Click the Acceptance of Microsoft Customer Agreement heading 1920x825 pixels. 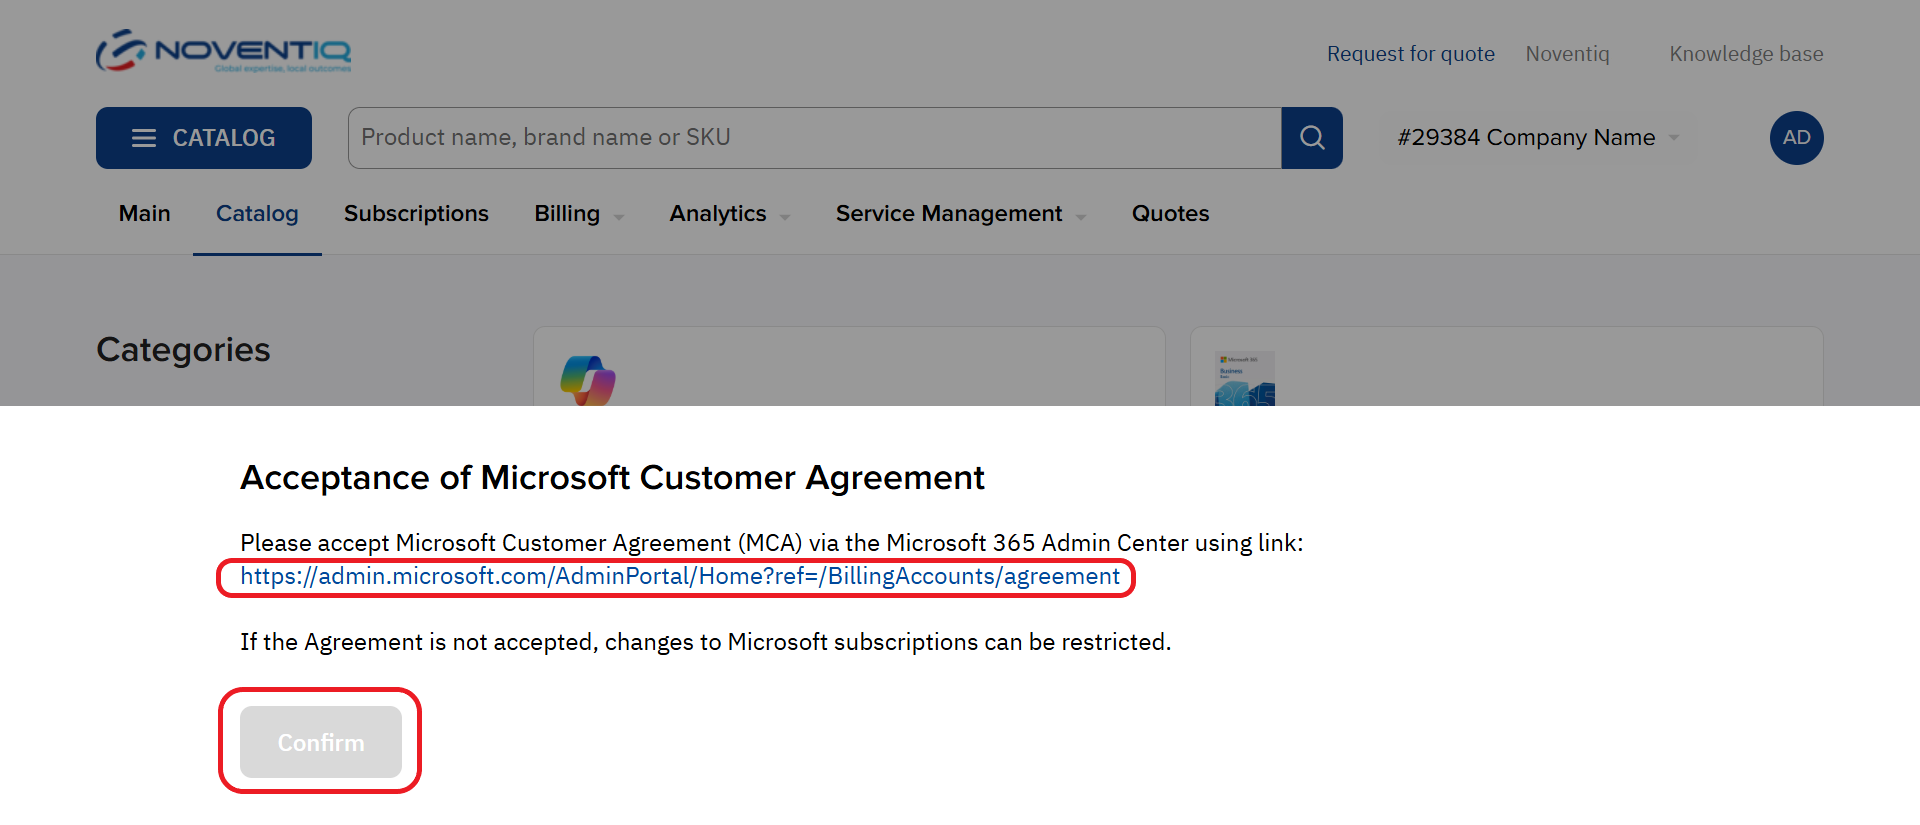click(x=612, y=478)
